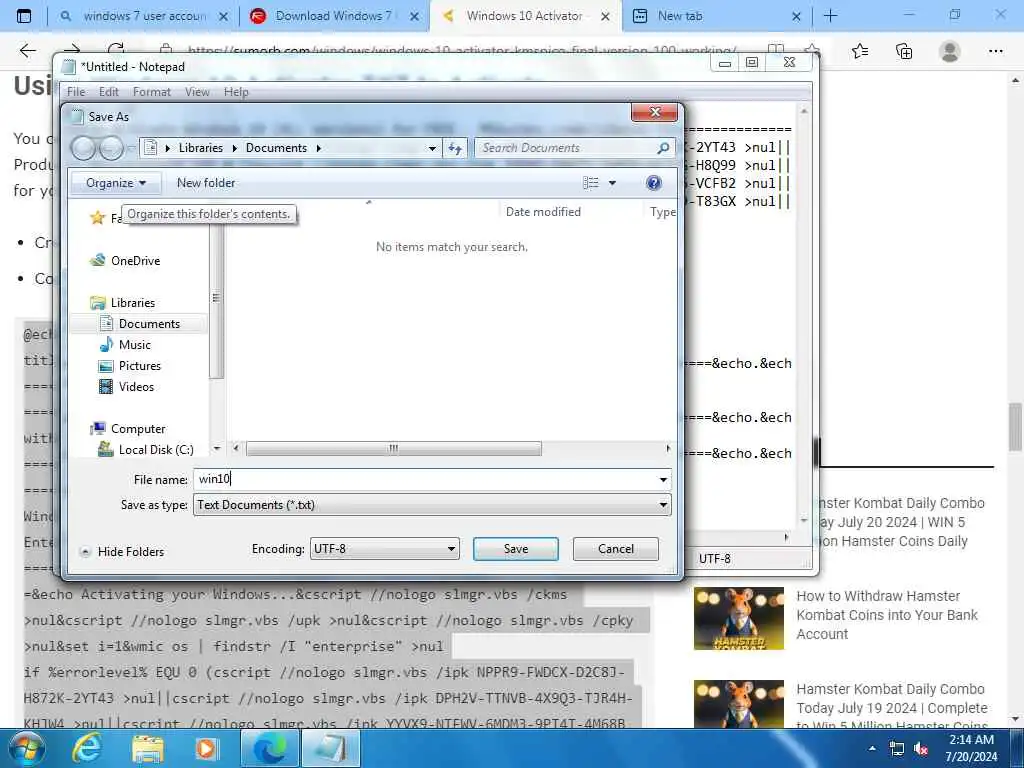Open 'How to Withdraw Hamster Kombat Coins' article link
1024x768 pixels.
(x=887, y=615)
